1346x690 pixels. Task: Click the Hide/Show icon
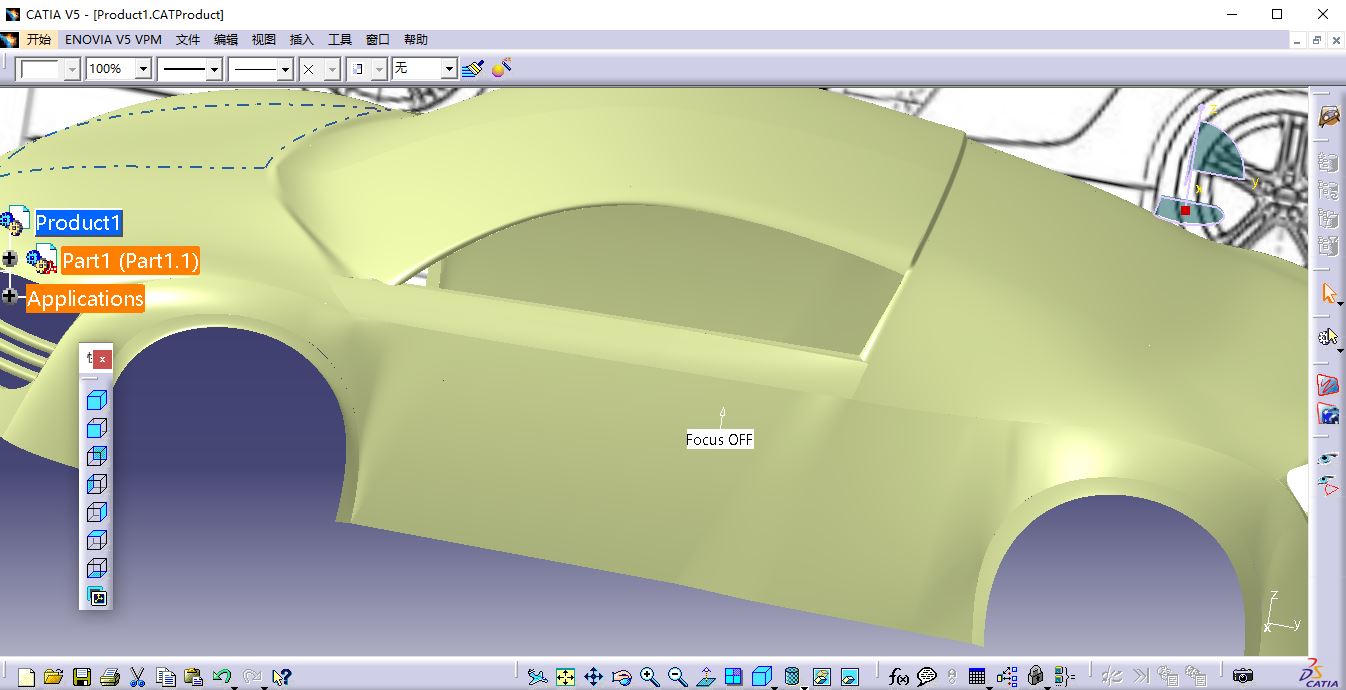tap(822, 677)
